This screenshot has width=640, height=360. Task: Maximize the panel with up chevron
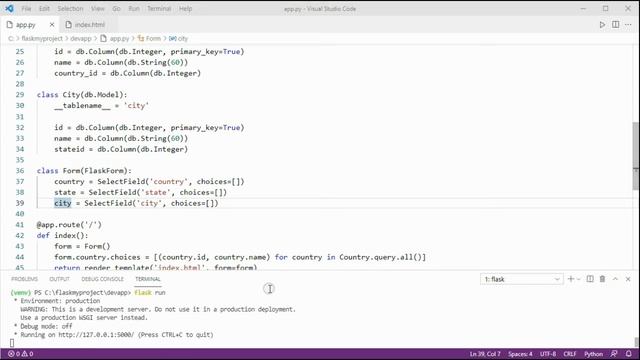point(615,279)
